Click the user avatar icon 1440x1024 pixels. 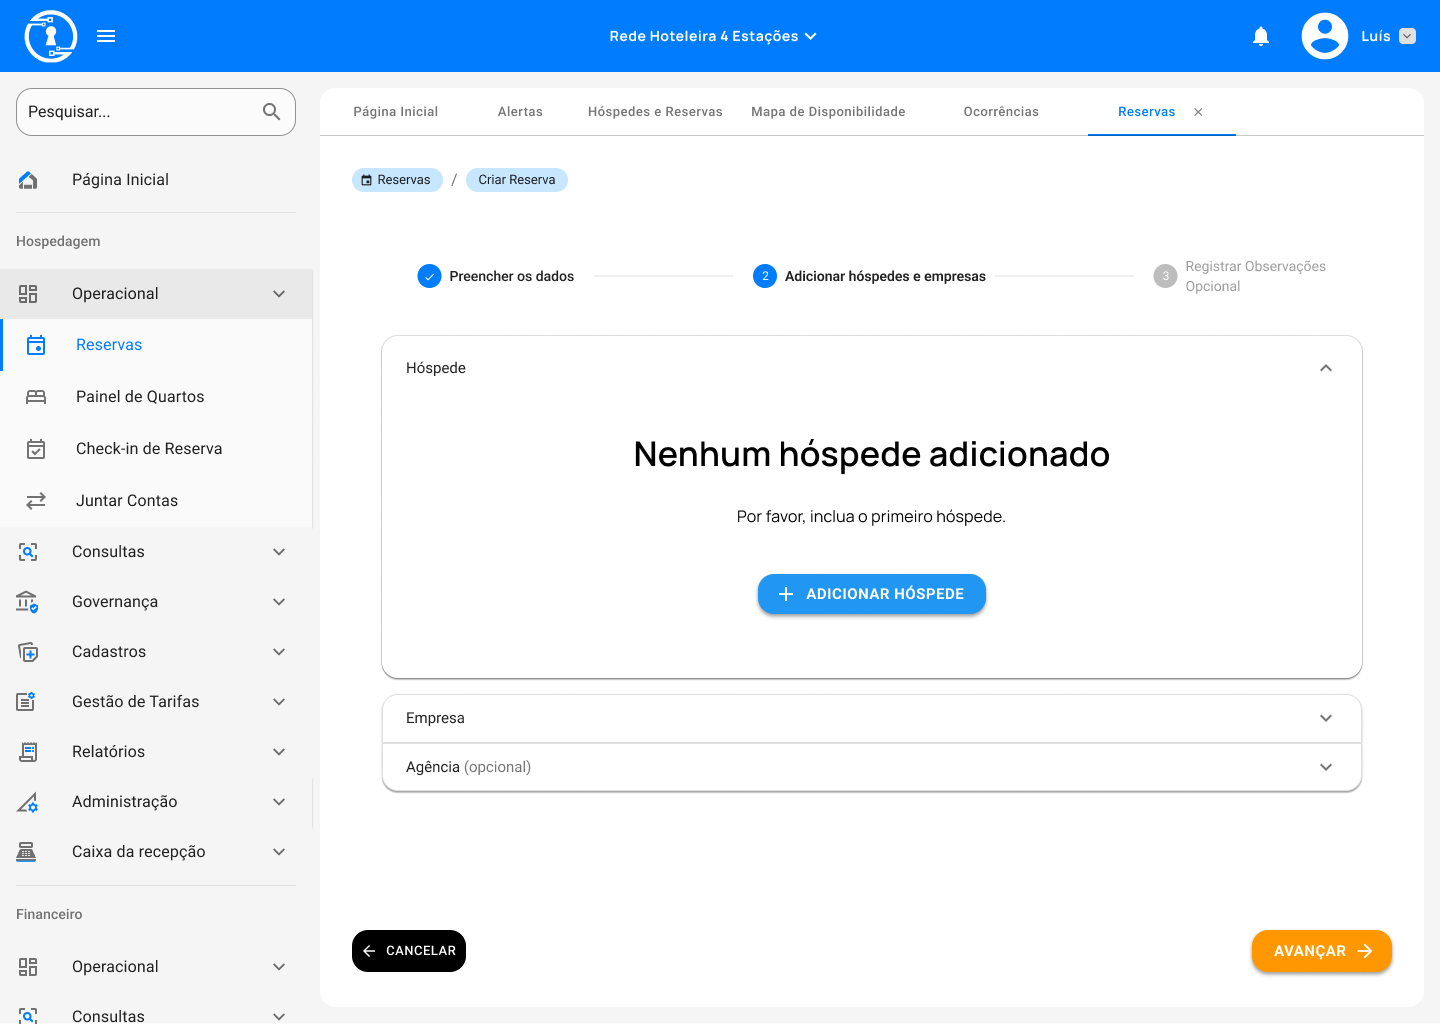click(x=1324, y=36)
